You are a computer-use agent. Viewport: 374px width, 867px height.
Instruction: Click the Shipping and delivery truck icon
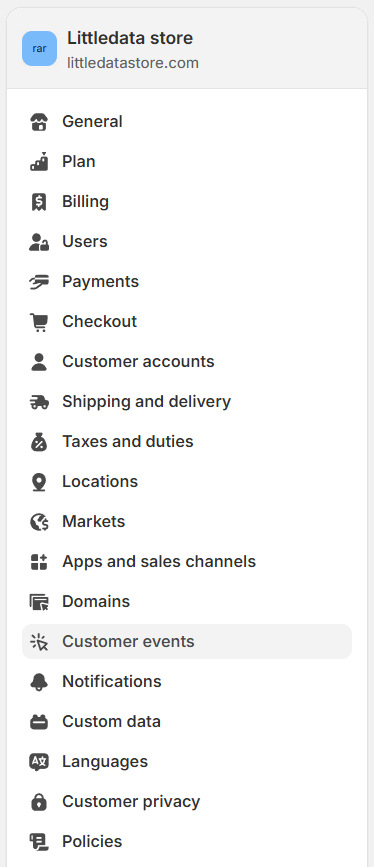pos(39,402)
